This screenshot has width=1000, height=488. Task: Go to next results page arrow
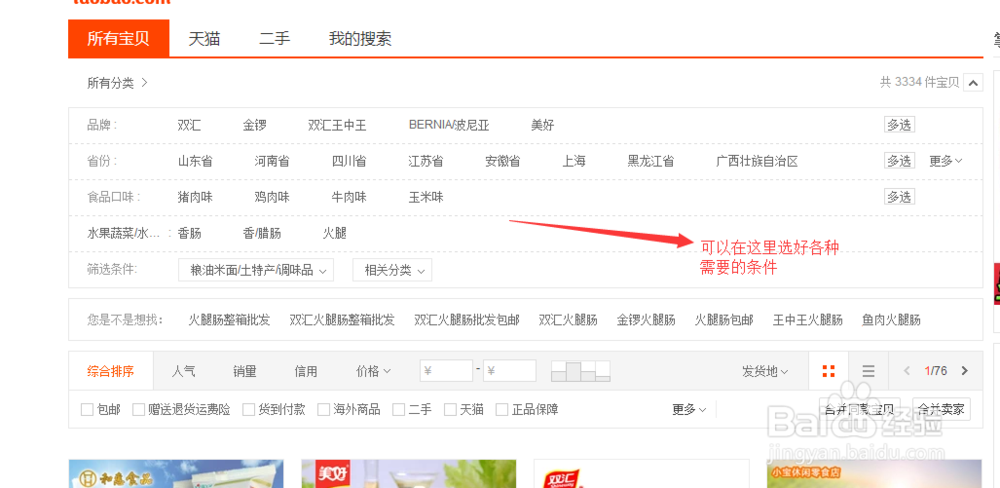pos(964,371)
